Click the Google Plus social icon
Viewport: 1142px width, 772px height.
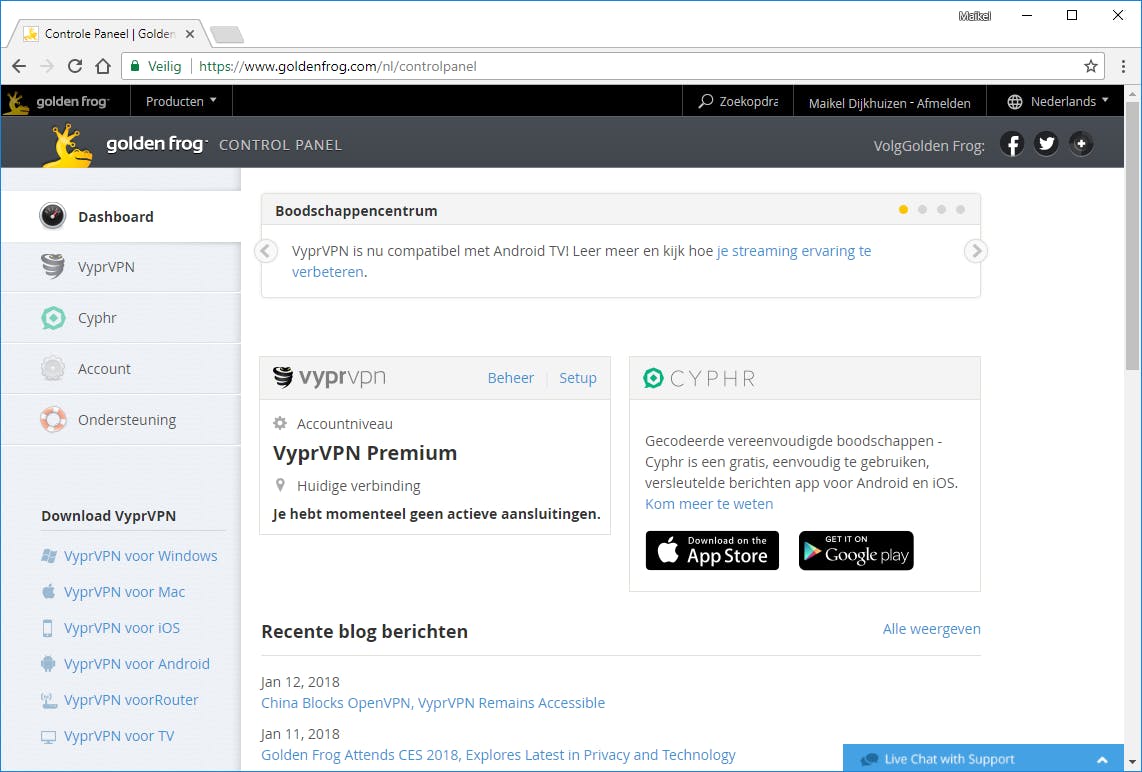[x=1080, y=145]
